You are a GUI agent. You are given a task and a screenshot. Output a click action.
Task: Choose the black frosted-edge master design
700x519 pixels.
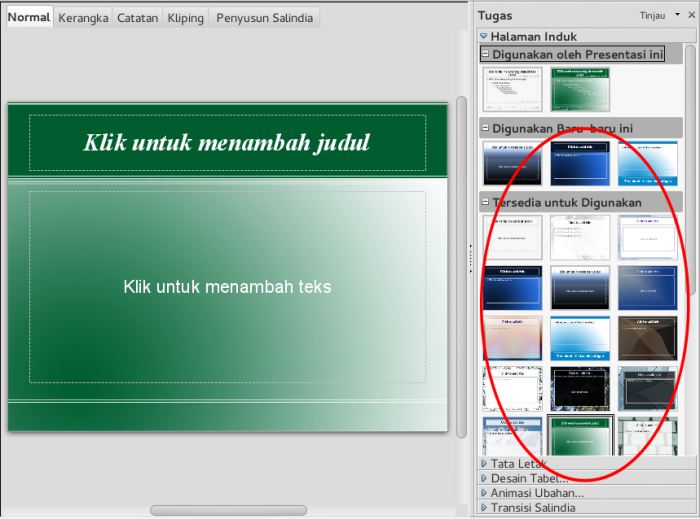point(580,389)
